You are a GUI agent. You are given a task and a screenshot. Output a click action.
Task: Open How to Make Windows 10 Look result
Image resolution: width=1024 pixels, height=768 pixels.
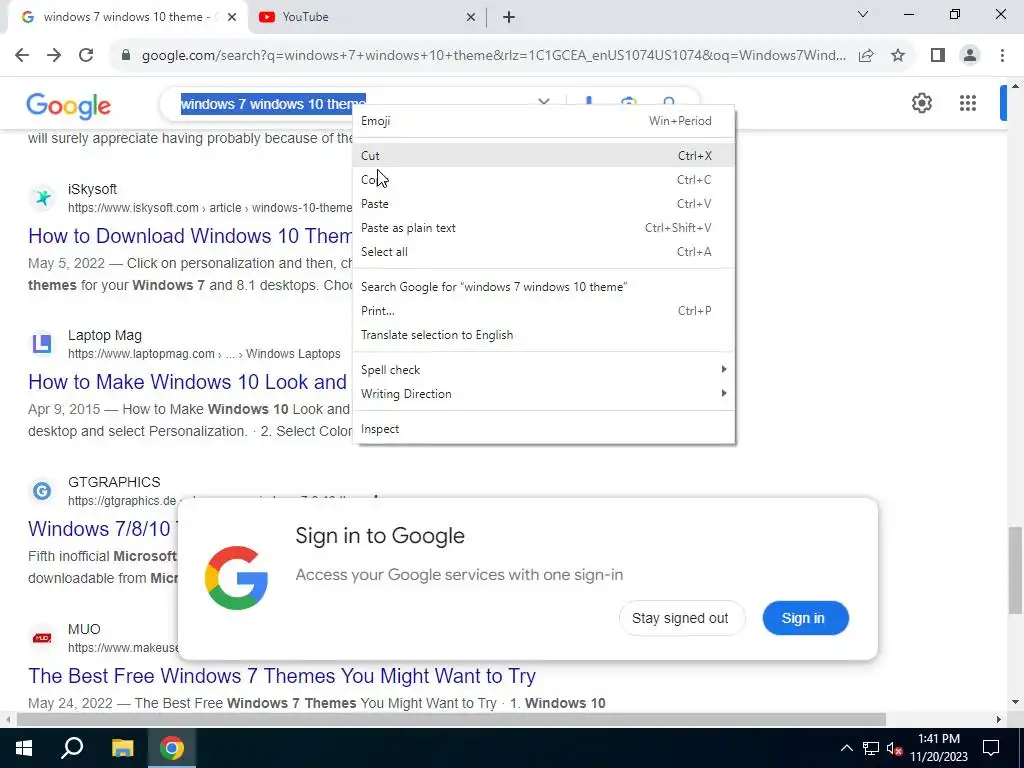click(188, 382)
